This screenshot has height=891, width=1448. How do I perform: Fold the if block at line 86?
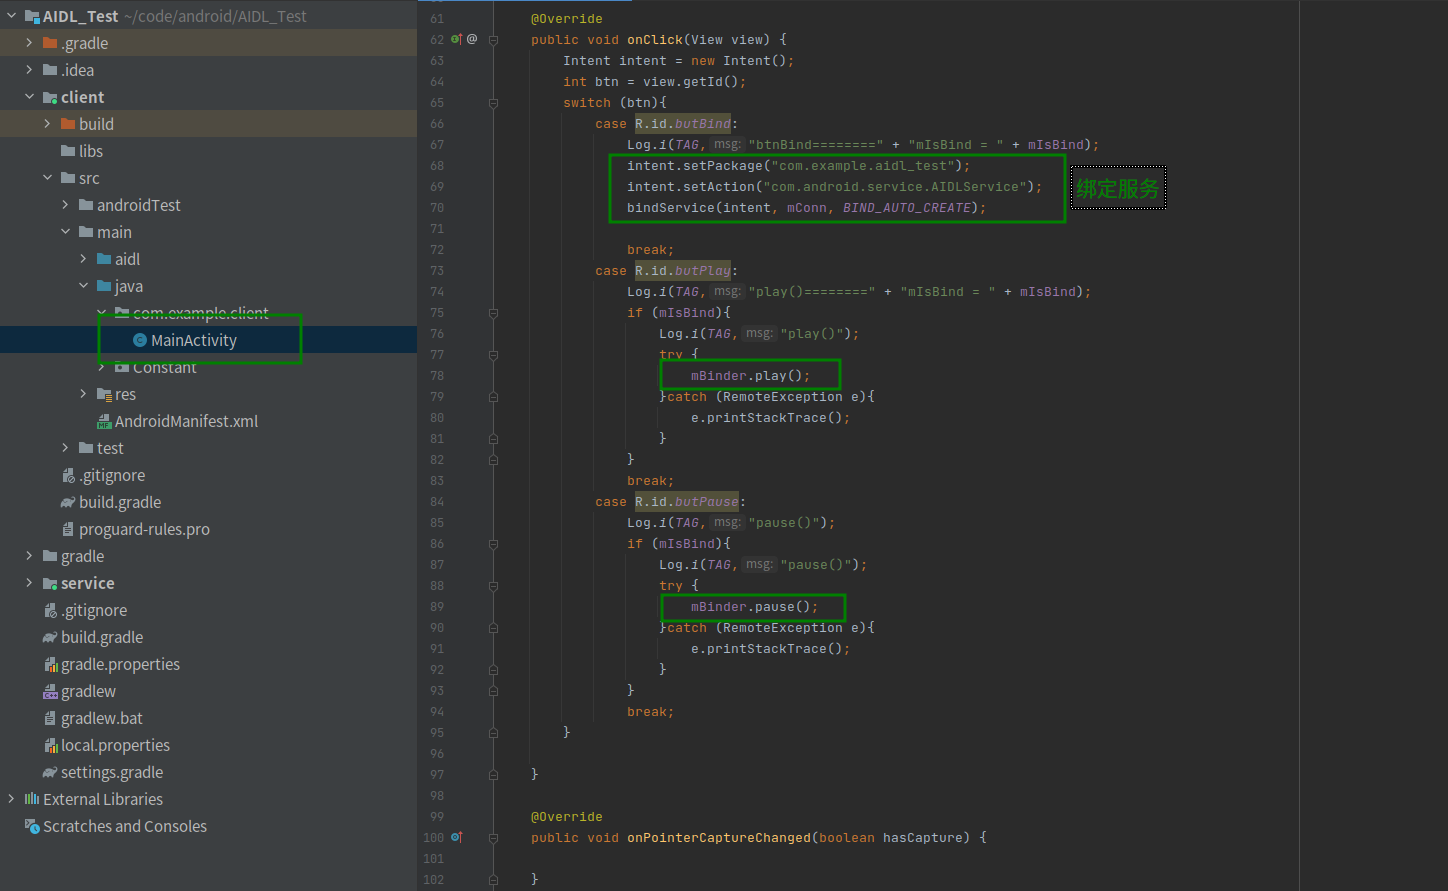pyautogui.click(x=493, y=543)
